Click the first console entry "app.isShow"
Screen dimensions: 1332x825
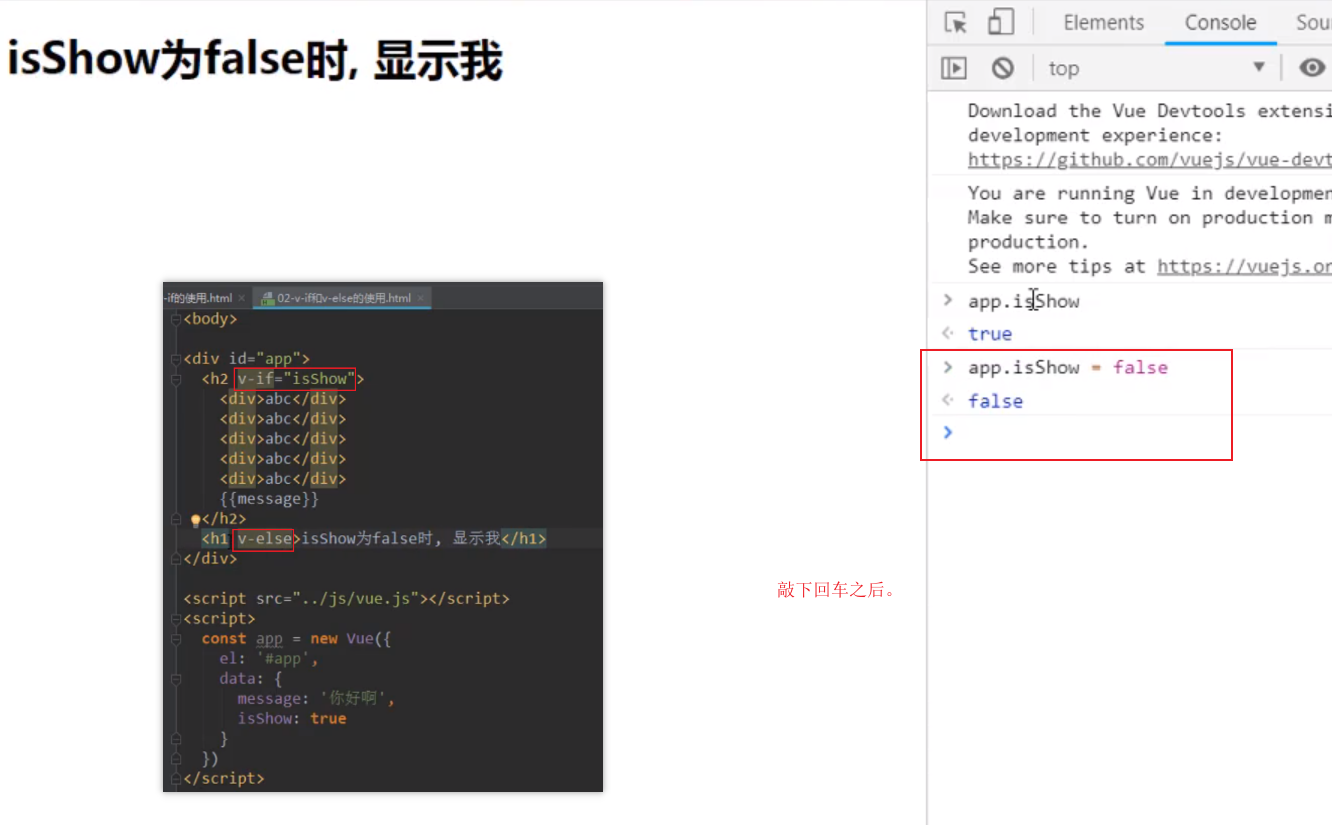tap(1024, 301)
